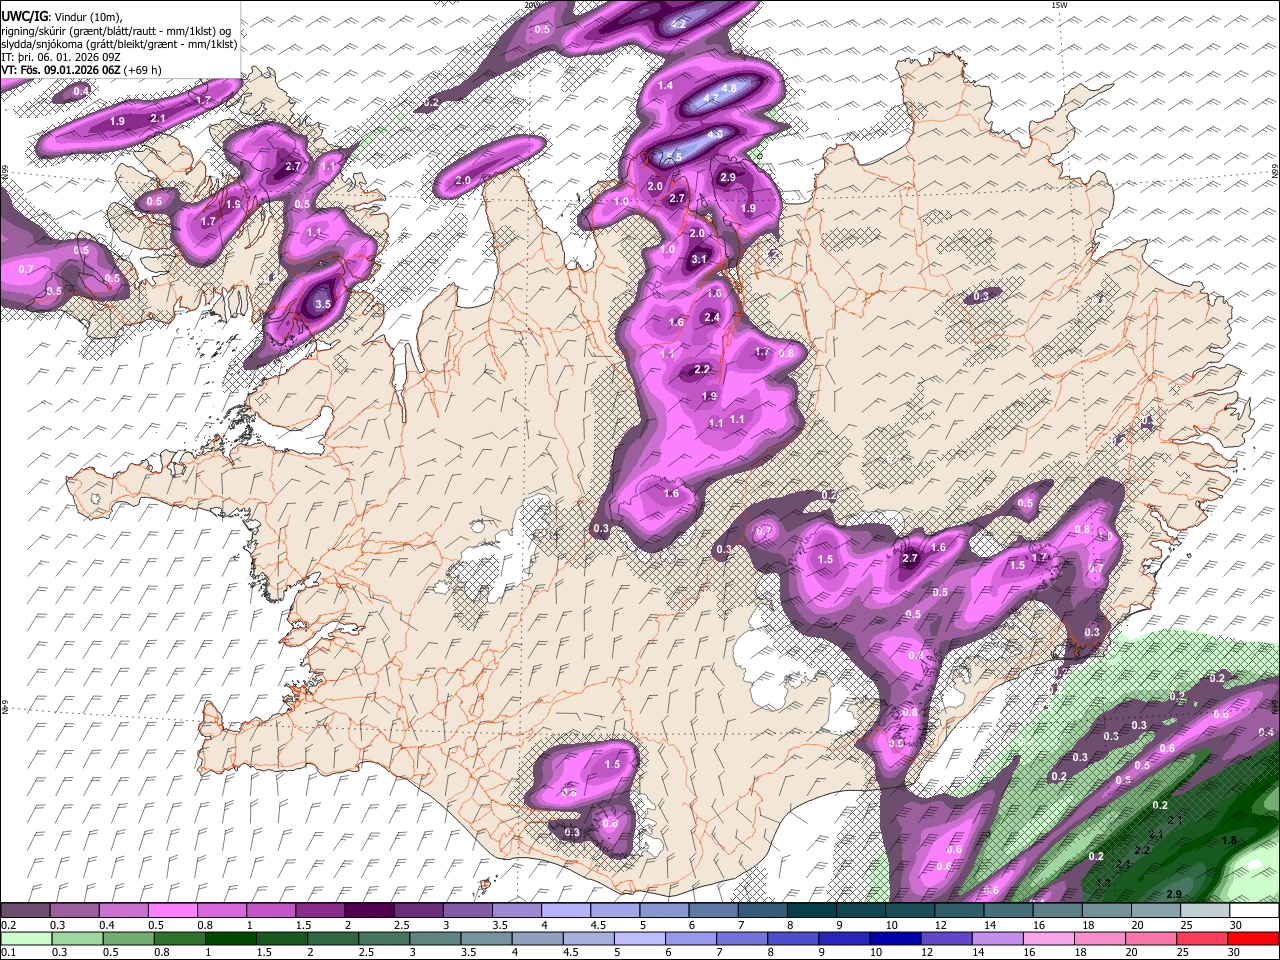Click the '20W' longitude label at top
This screenshot has height=960, width=1280.
531,5
